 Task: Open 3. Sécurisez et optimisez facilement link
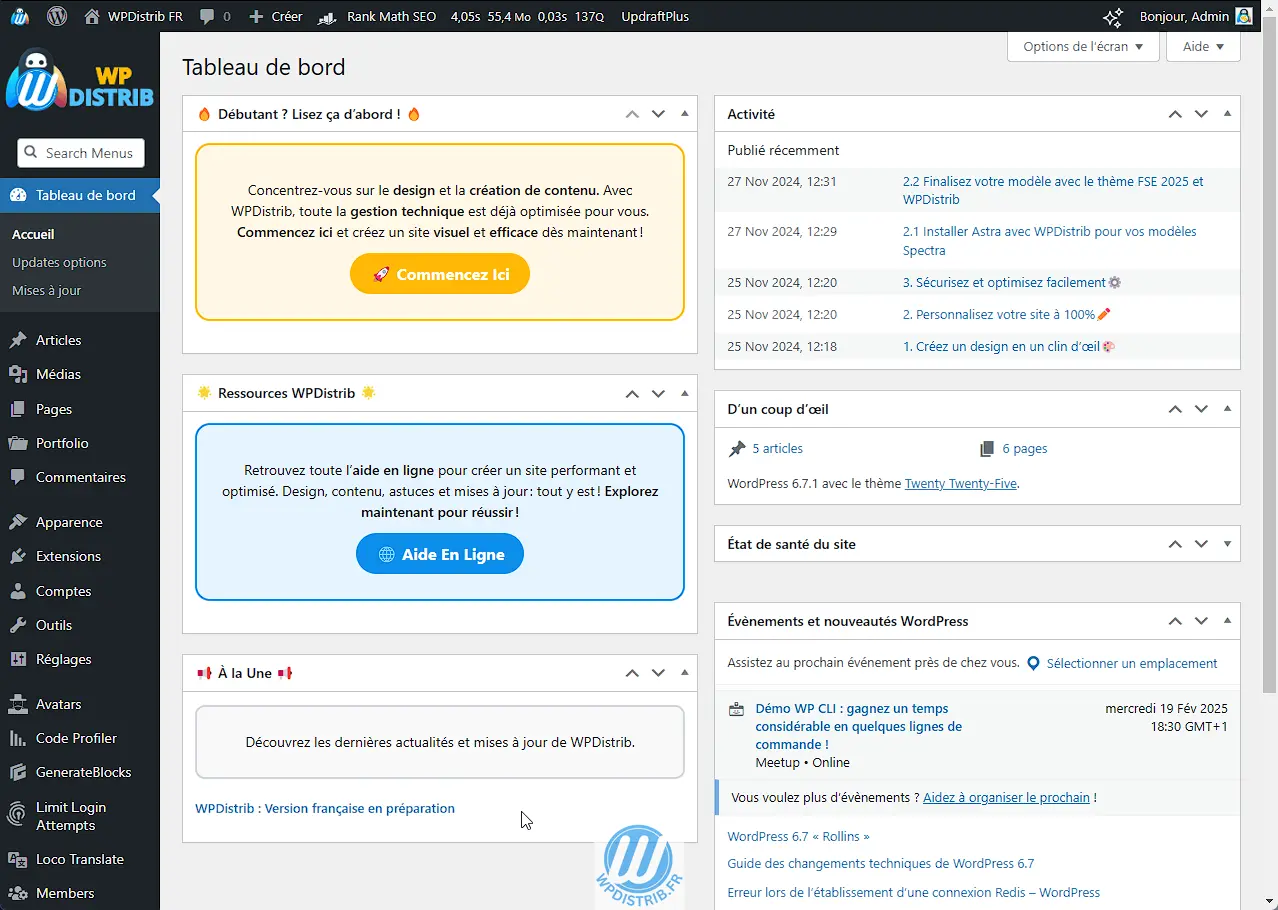pyautogui.click(x=1004, y=282)
